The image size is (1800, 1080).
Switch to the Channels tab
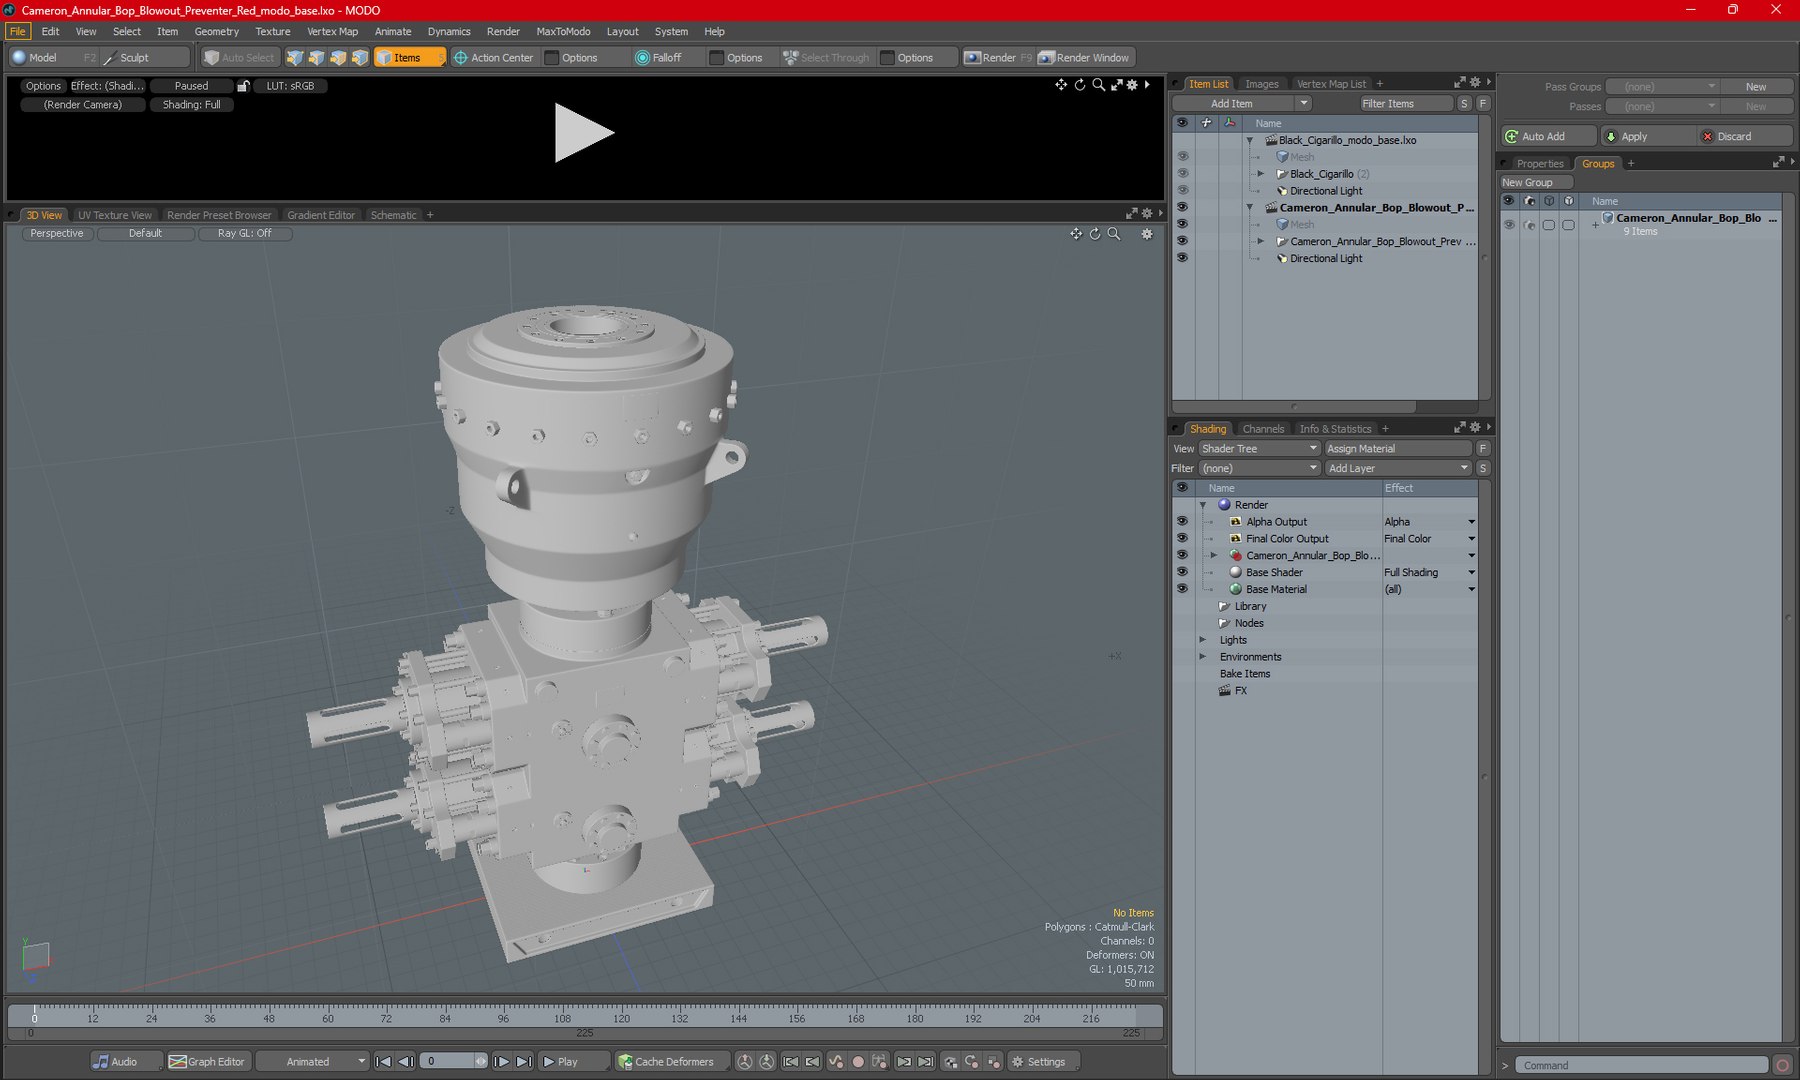pos(1262,429)
